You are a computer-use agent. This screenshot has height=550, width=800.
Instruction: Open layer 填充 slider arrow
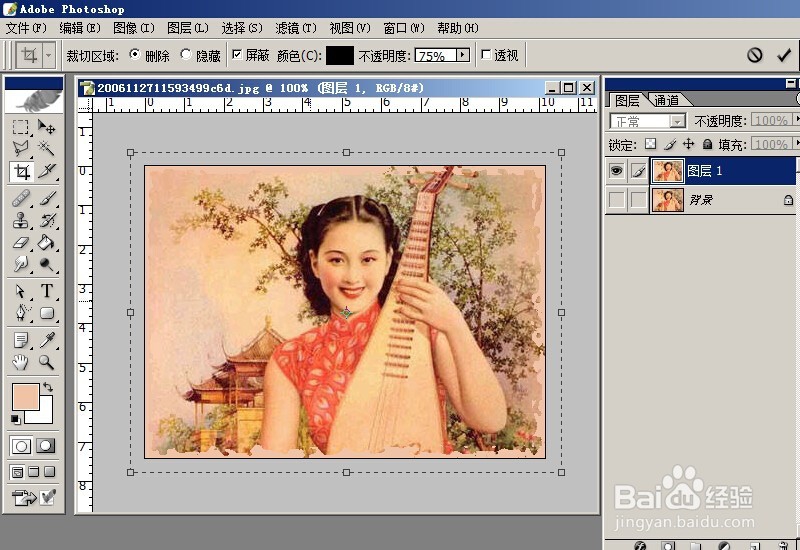point(797,143)
